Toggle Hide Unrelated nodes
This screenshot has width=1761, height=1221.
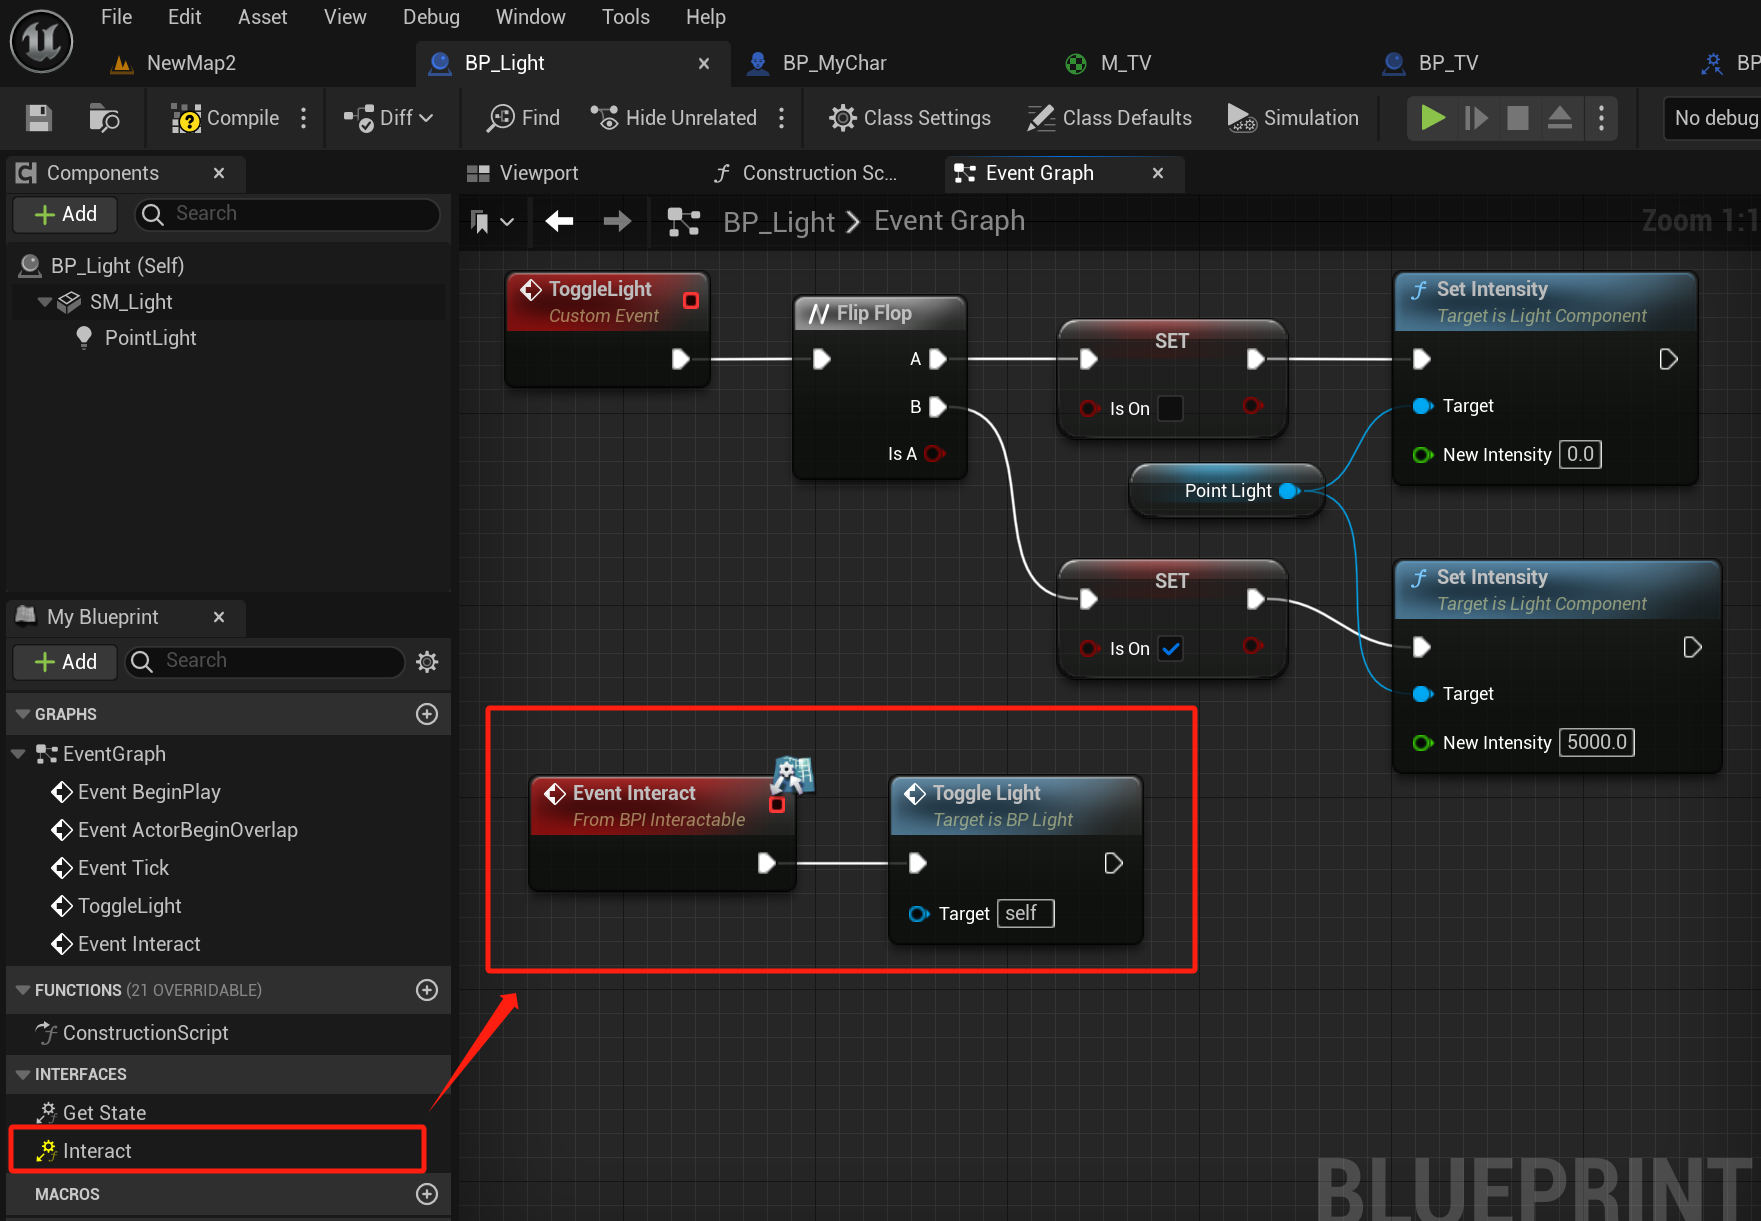tap(674, 118)
